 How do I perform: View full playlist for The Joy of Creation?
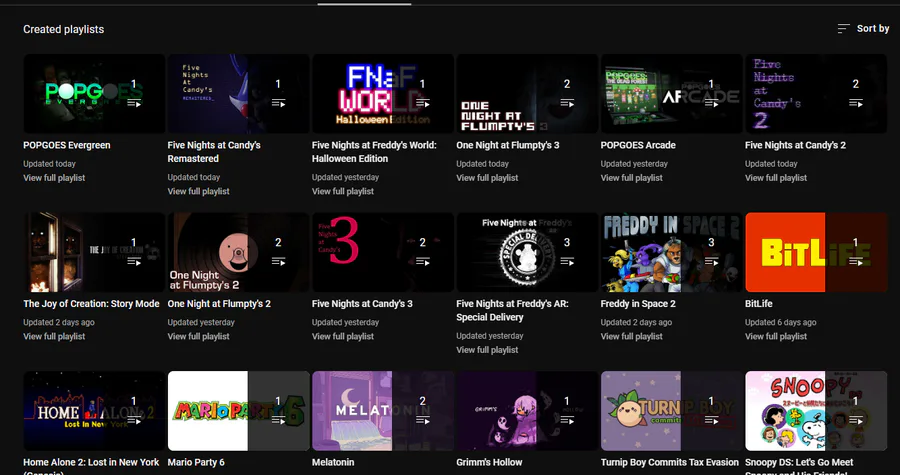[x=54, y=336]
